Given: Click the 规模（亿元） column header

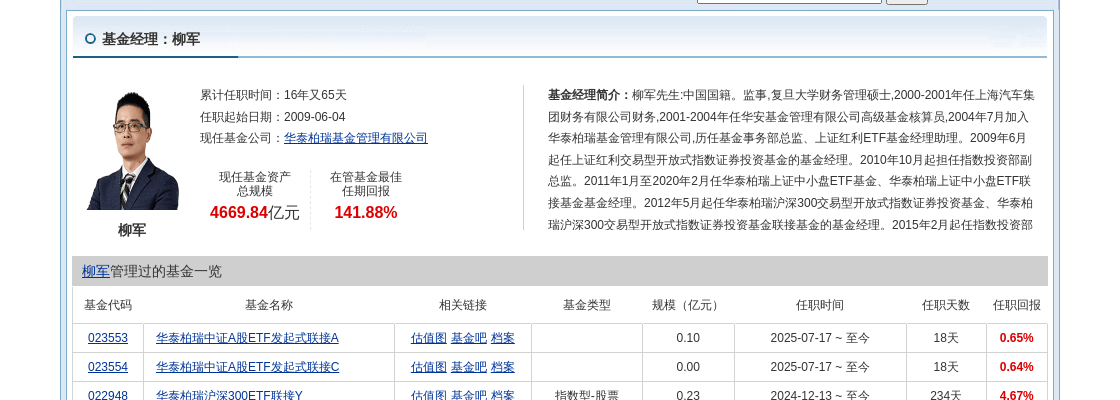Looking at the screenshot, I should [688, 305].
